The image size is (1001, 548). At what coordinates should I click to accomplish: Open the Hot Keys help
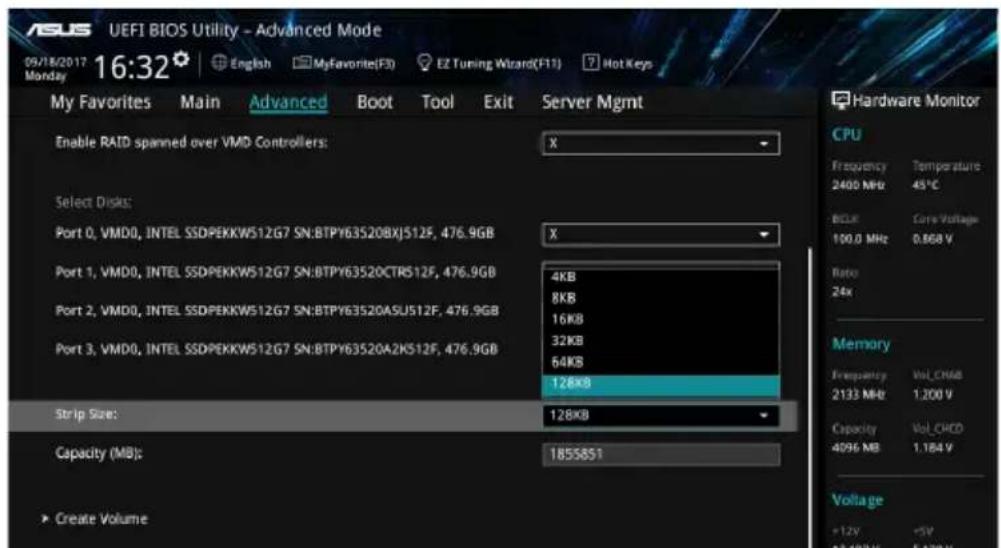(x=628, y=63)
